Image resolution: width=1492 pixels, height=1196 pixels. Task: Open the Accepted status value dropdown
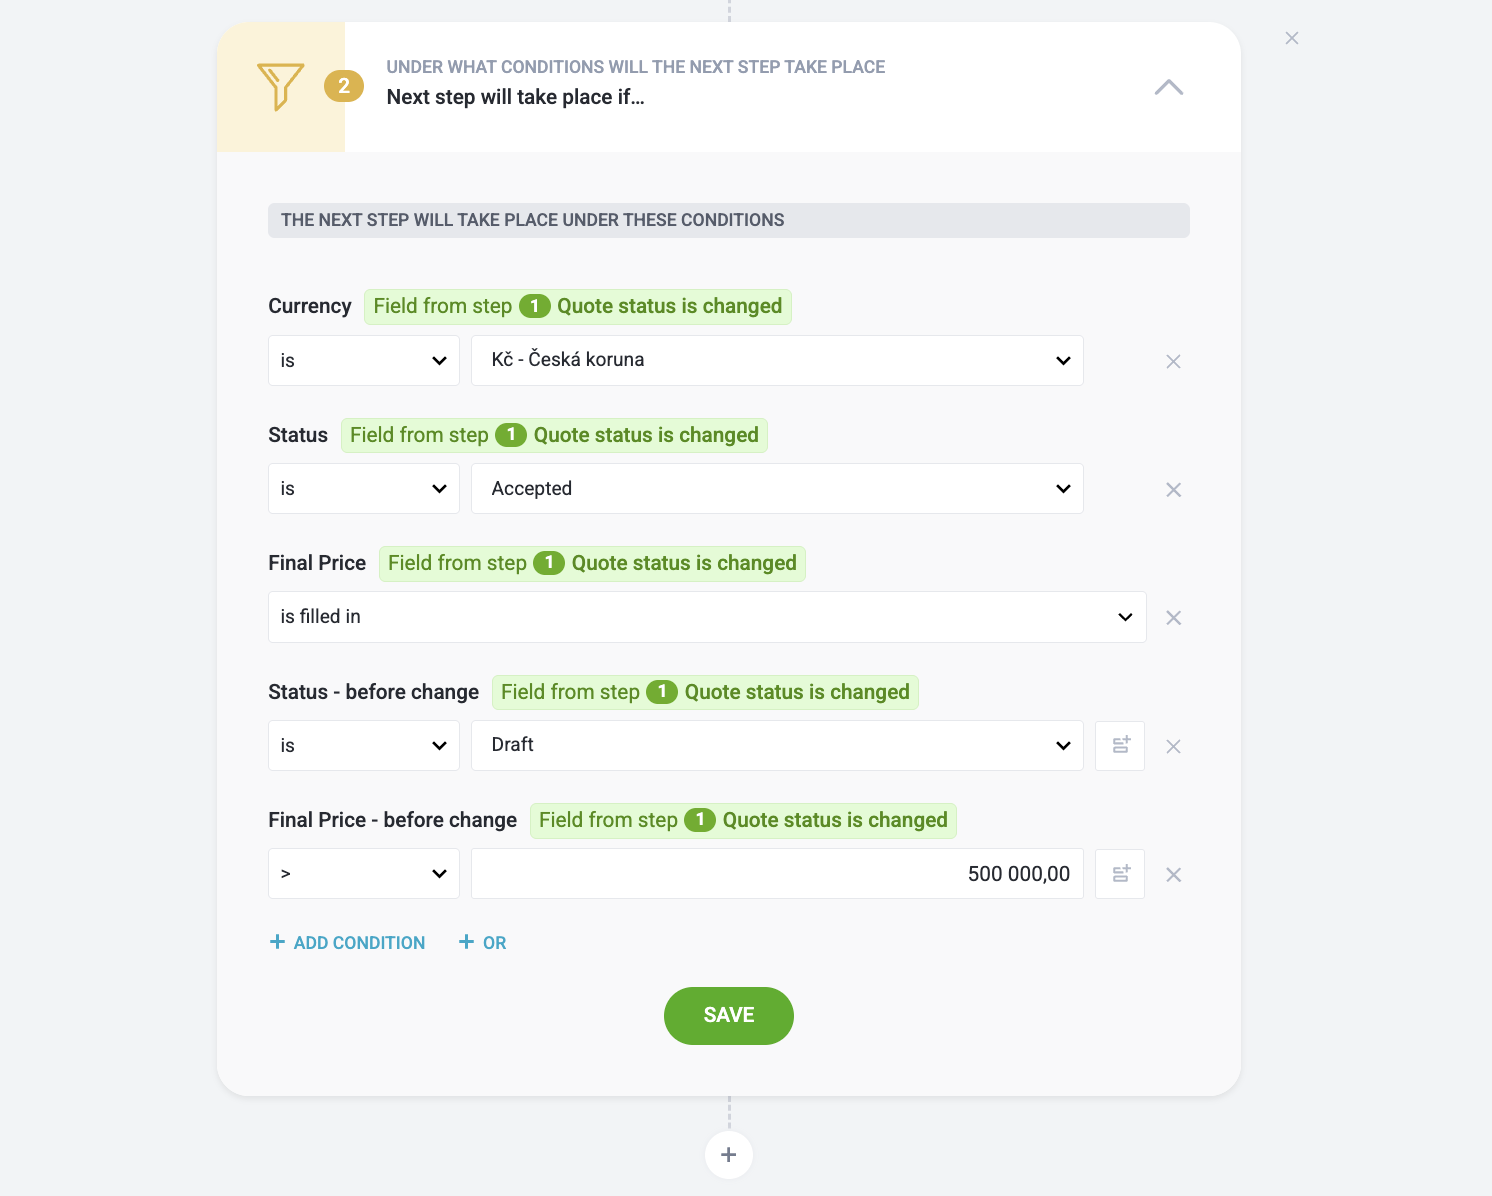(x=777, y=488)
